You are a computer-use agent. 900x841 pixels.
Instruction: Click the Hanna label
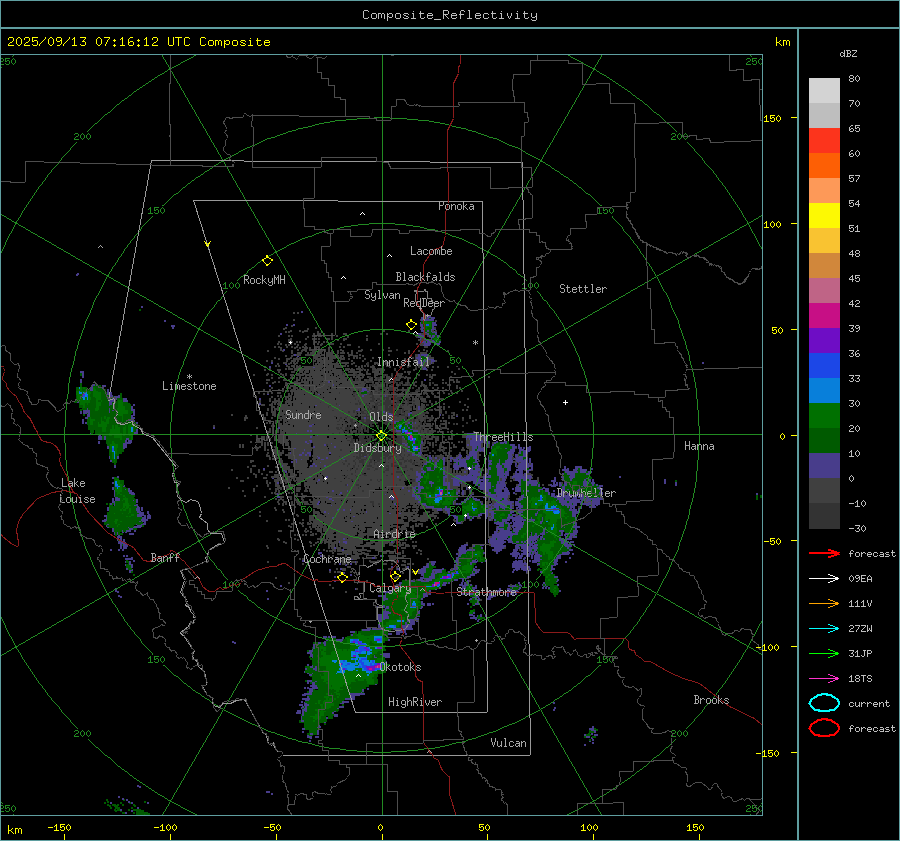pos(699,446)
